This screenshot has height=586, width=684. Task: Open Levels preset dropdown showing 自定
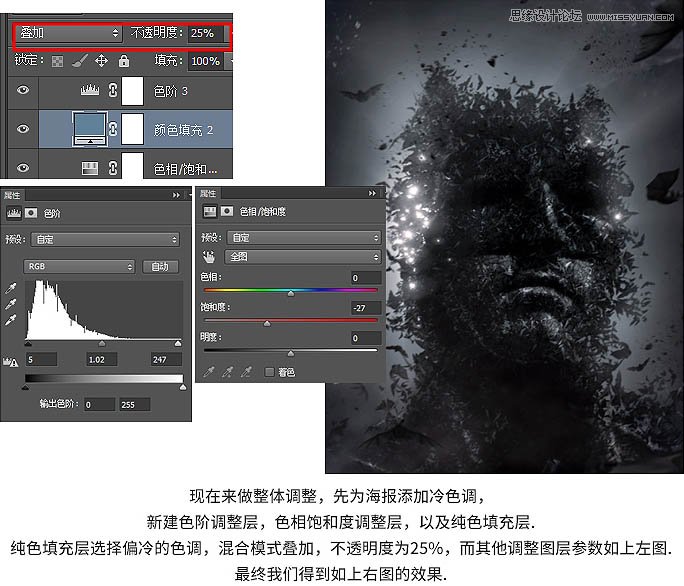pos(105,240)
